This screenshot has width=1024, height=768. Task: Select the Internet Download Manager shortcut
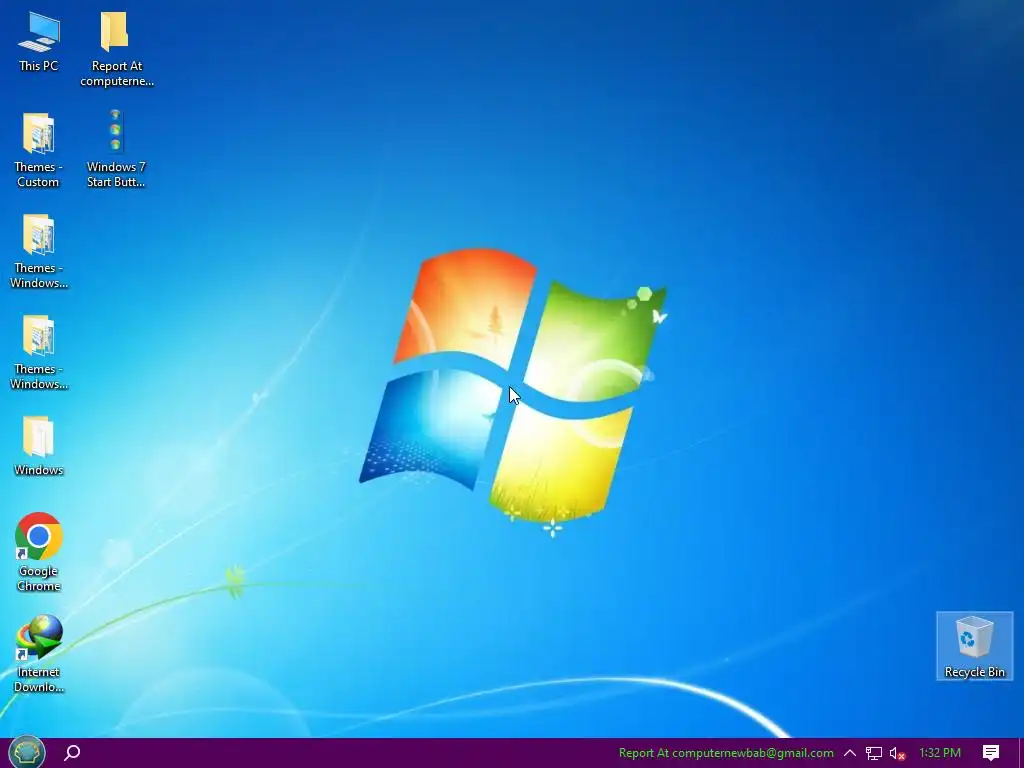[39, 653]
